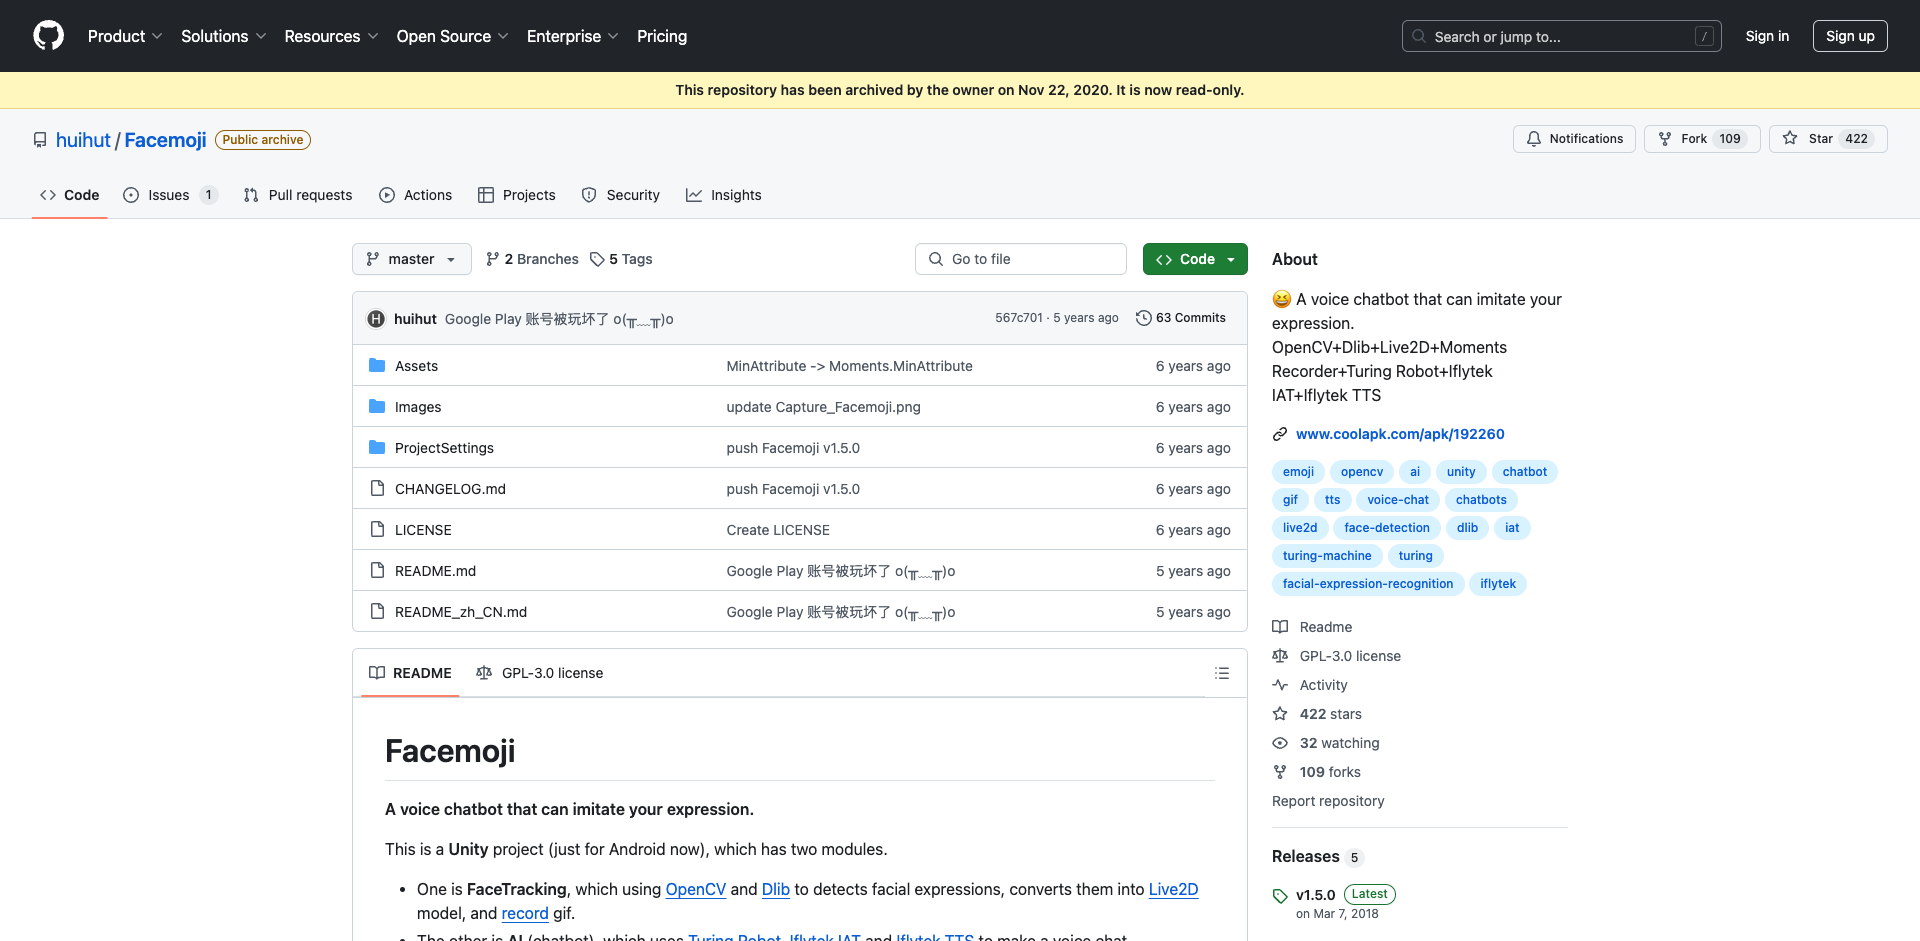Open the Assets folder
Image resolution: width=1920 pixels, height=941 pixels.
416,366
